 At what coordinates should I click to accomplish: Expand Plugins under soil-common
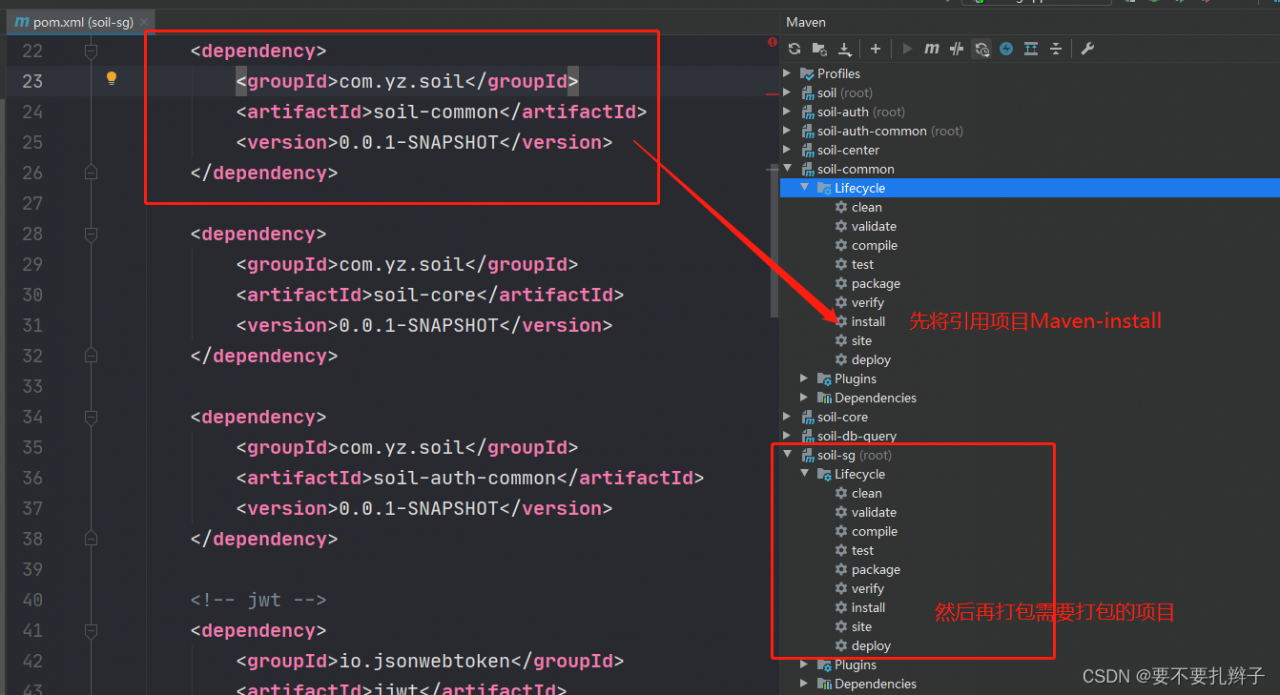click(x=804, y=378)
